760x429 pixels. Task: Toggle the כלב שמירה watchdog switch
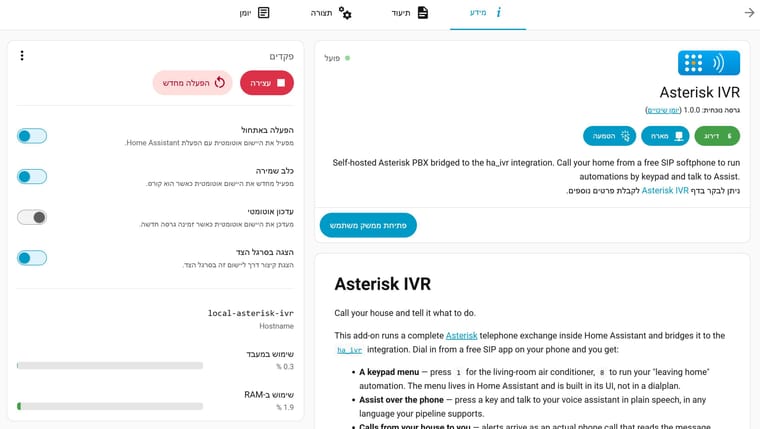32,176
